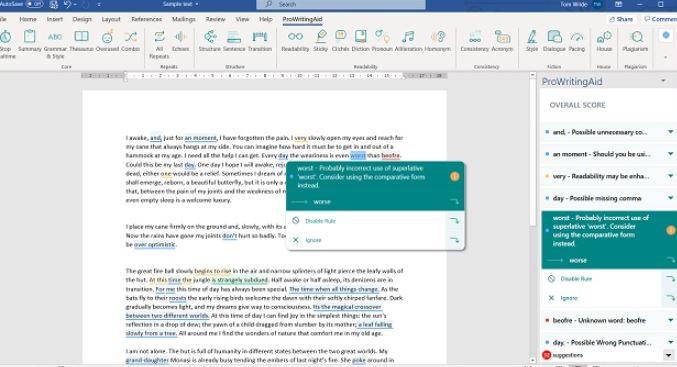Open the Transition report
The width and height of the screenshot is (677, 367).
(260, 41)
